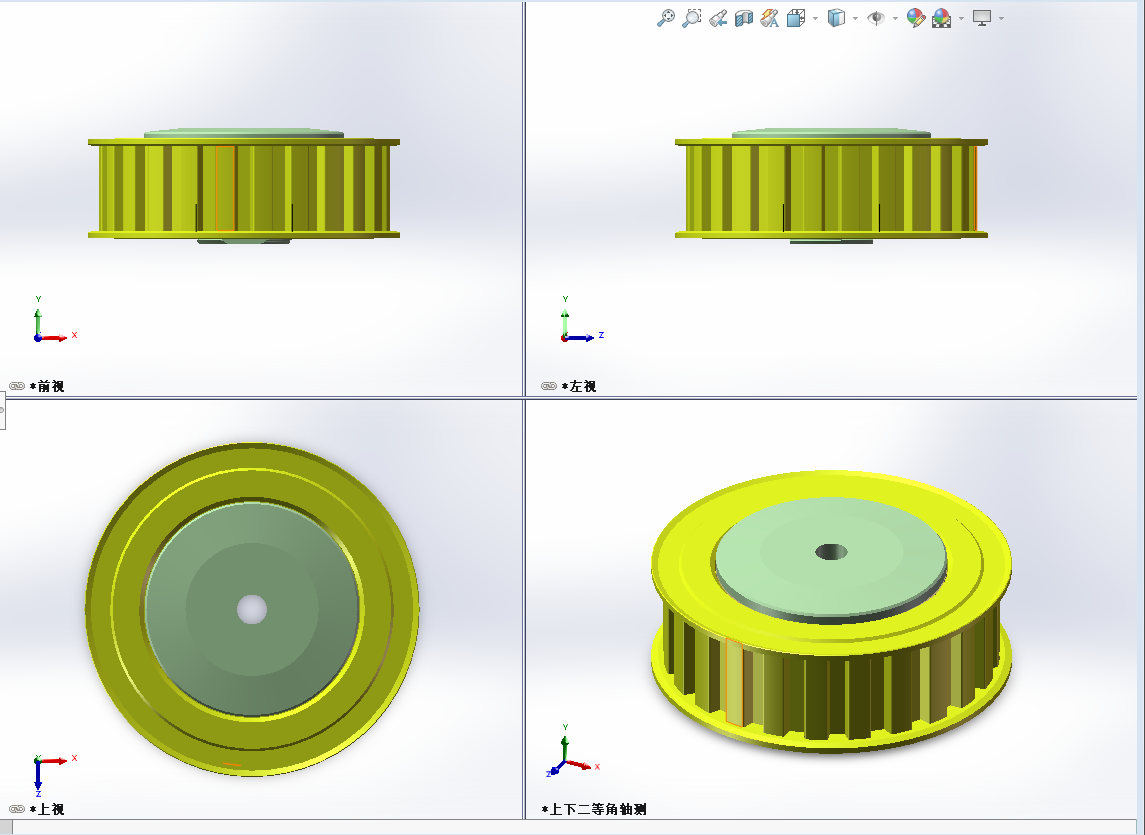1145x835 pixels.
Task: Expand the Apply Scene dropdown arrow
Action: [x=961, y=18]
